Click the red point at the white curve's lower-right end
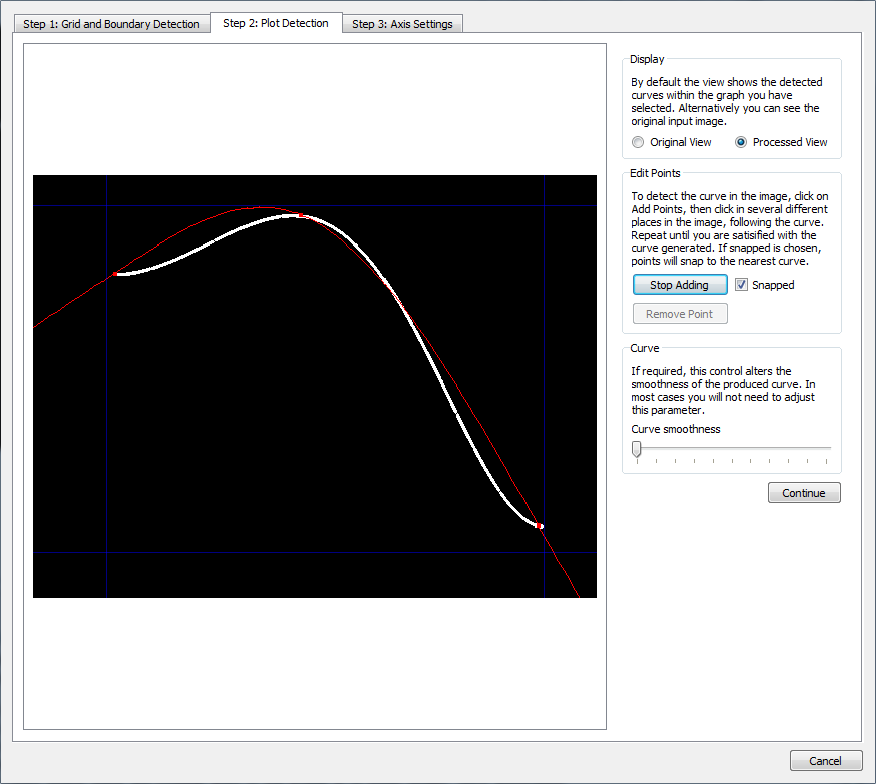Image resolution: width=876 pixels, height=784 pixels. [540, 525]
